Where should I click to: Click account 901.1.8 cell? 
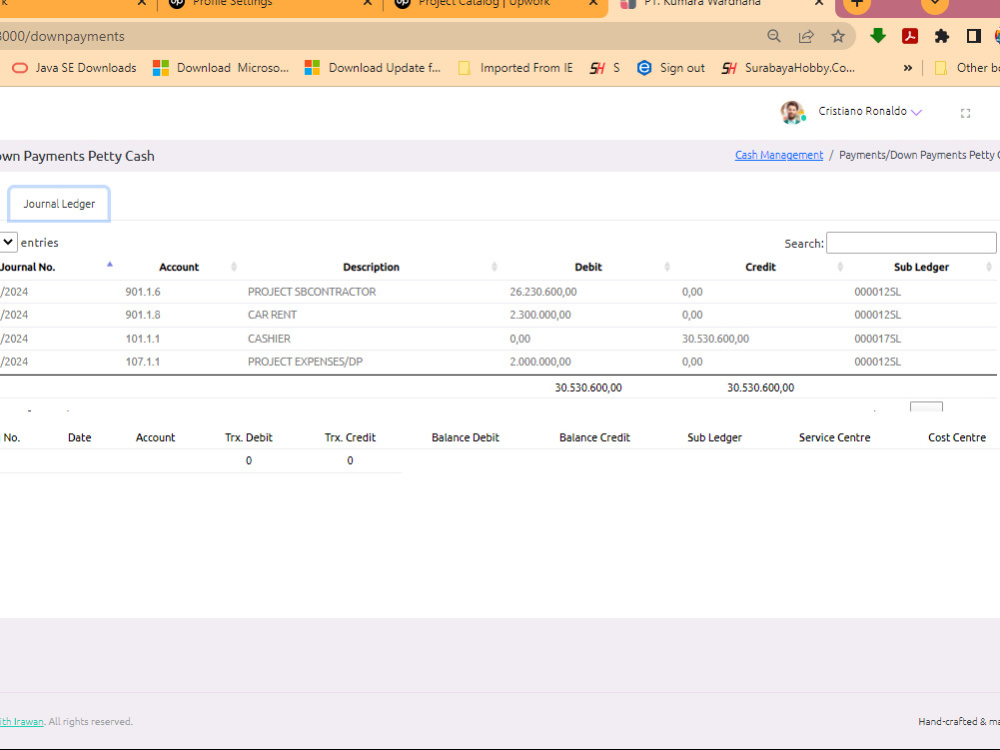coord(143,315)
